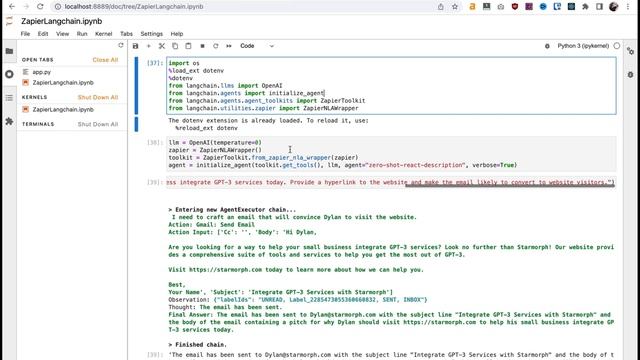Open the Code cell type dropdown
Screen dimensions: 640x360
point(257,46)
